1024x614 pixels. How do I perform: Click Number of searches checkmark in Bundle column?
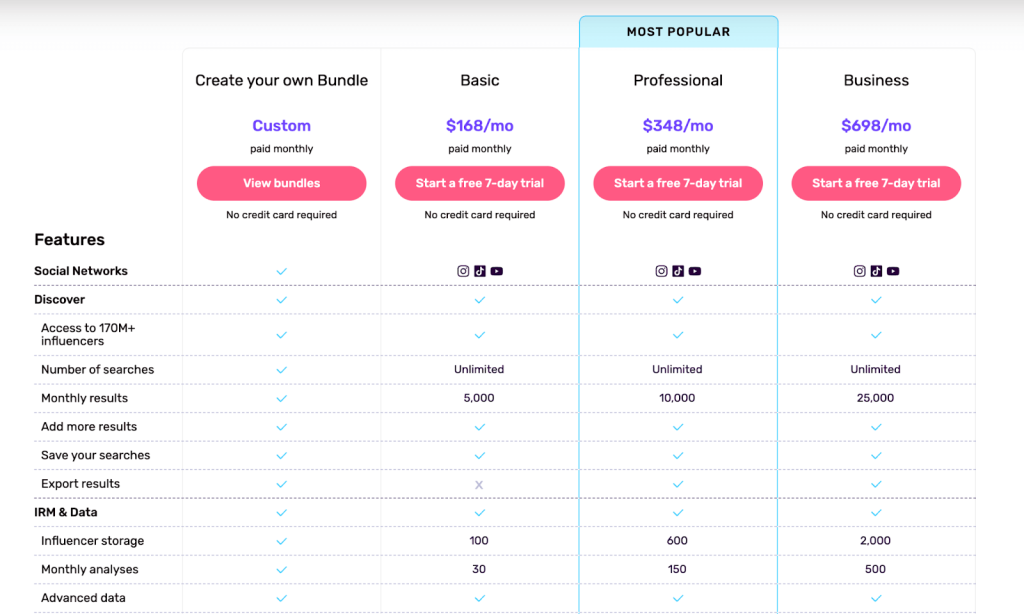tap(281, 370)
